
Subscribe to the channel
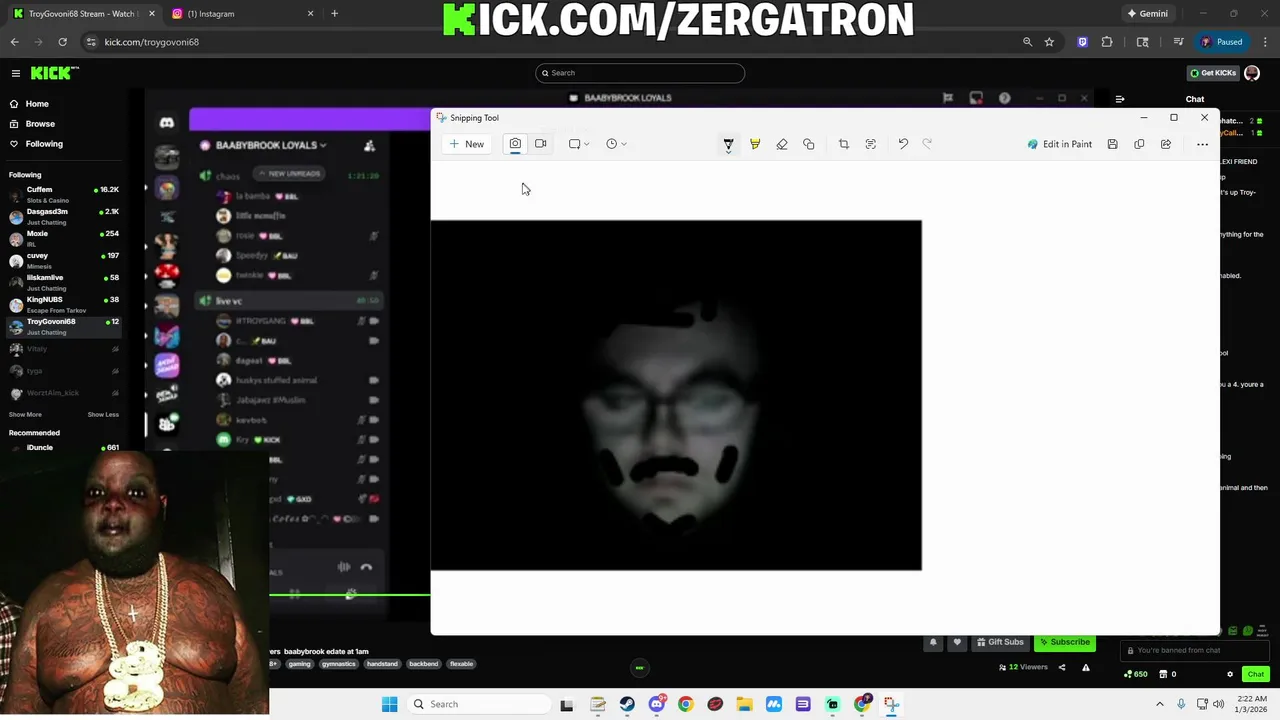1064,642
